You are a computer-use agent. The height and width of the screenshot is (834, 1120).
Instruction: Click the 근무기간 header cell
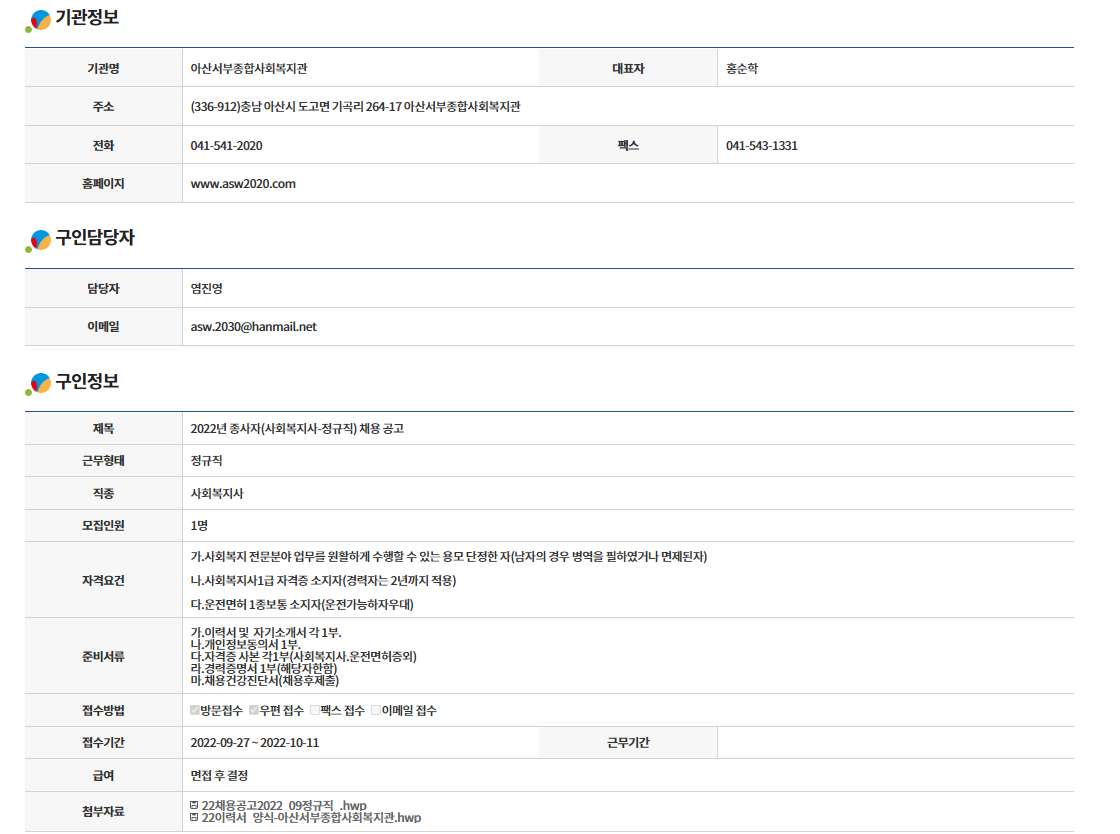(629, 743)
